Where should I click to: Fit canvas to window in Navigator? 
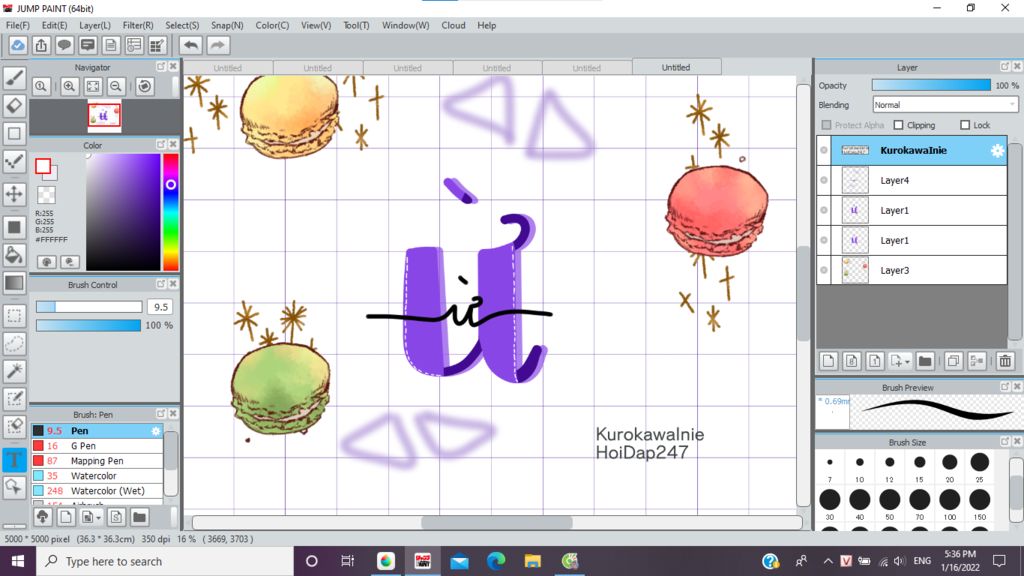(x=93, y=86)
